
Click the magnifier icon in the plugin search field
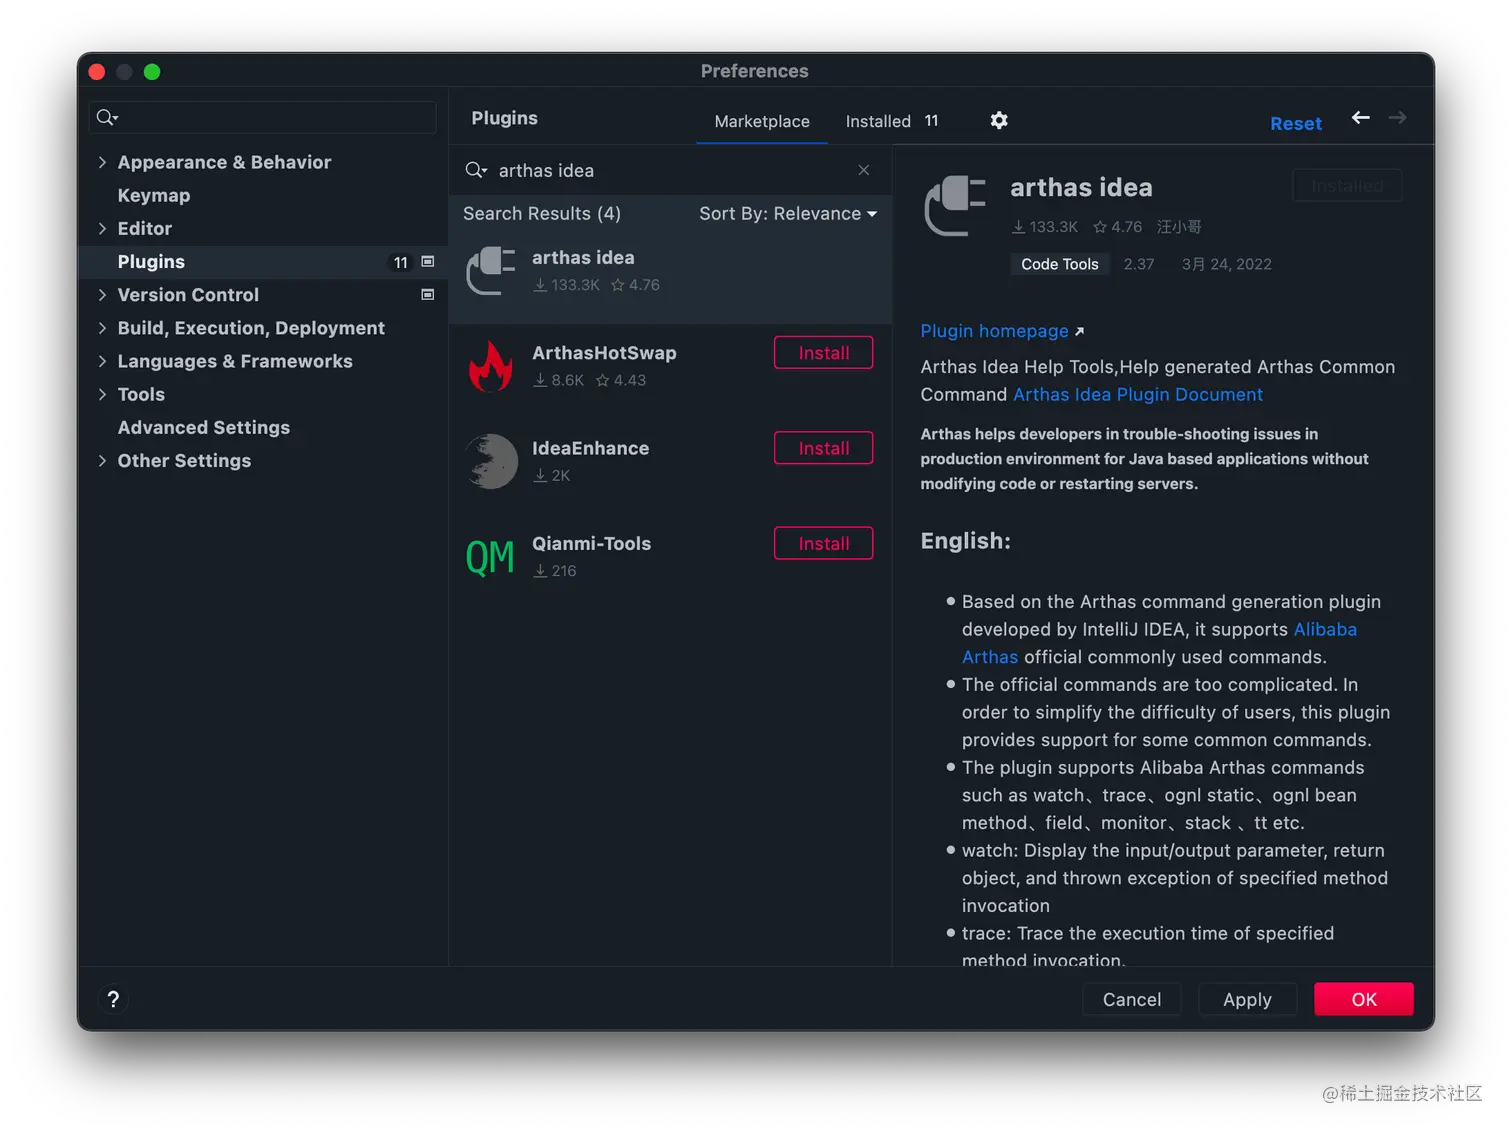coord(476,171)
